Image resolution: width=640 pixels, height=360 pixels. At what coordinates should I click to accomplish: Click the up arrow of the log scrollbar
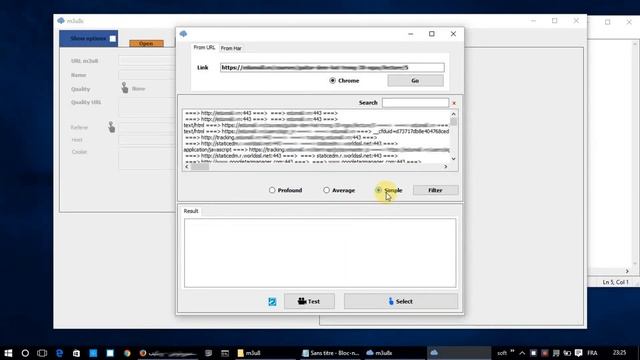pos(453,114)
